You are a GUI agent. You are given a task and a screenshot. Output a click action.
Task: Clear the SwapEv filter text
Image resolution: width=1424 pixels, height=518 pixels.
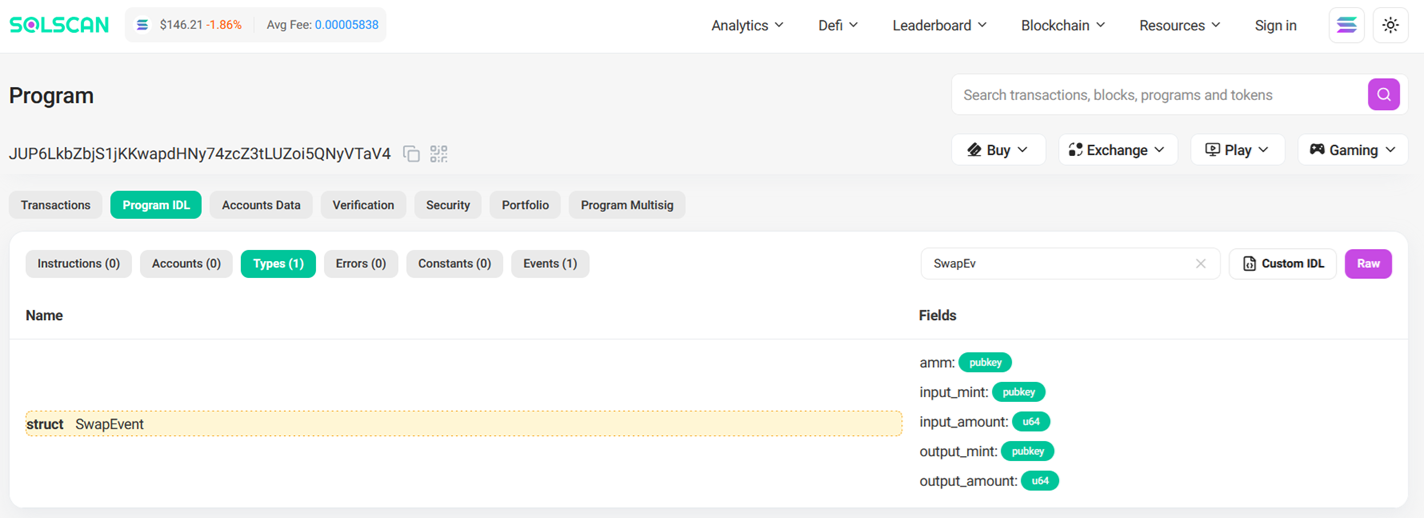click(x=1200, y=264)
